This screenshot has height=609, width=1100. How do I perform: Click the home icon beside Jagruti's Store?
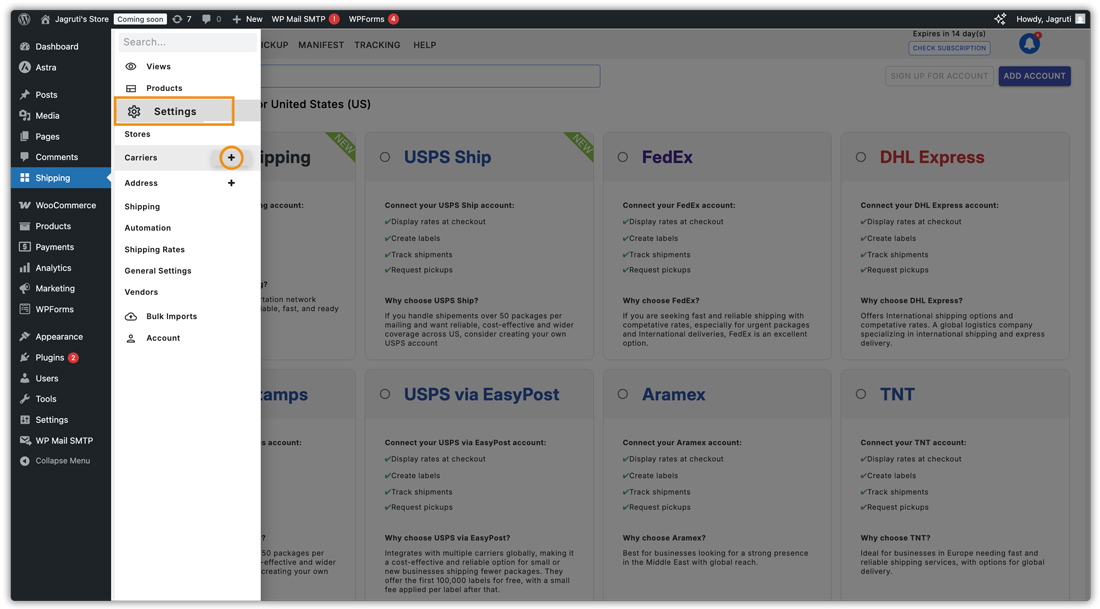coord(46,20)
